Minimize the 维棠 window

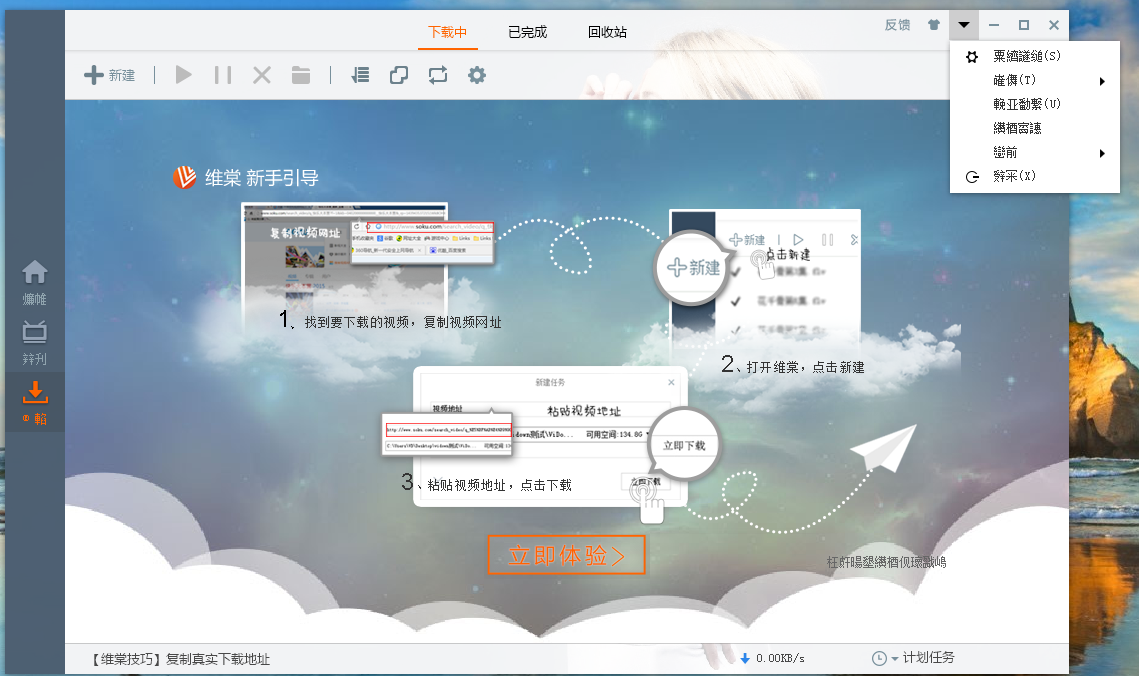[994, 25]
